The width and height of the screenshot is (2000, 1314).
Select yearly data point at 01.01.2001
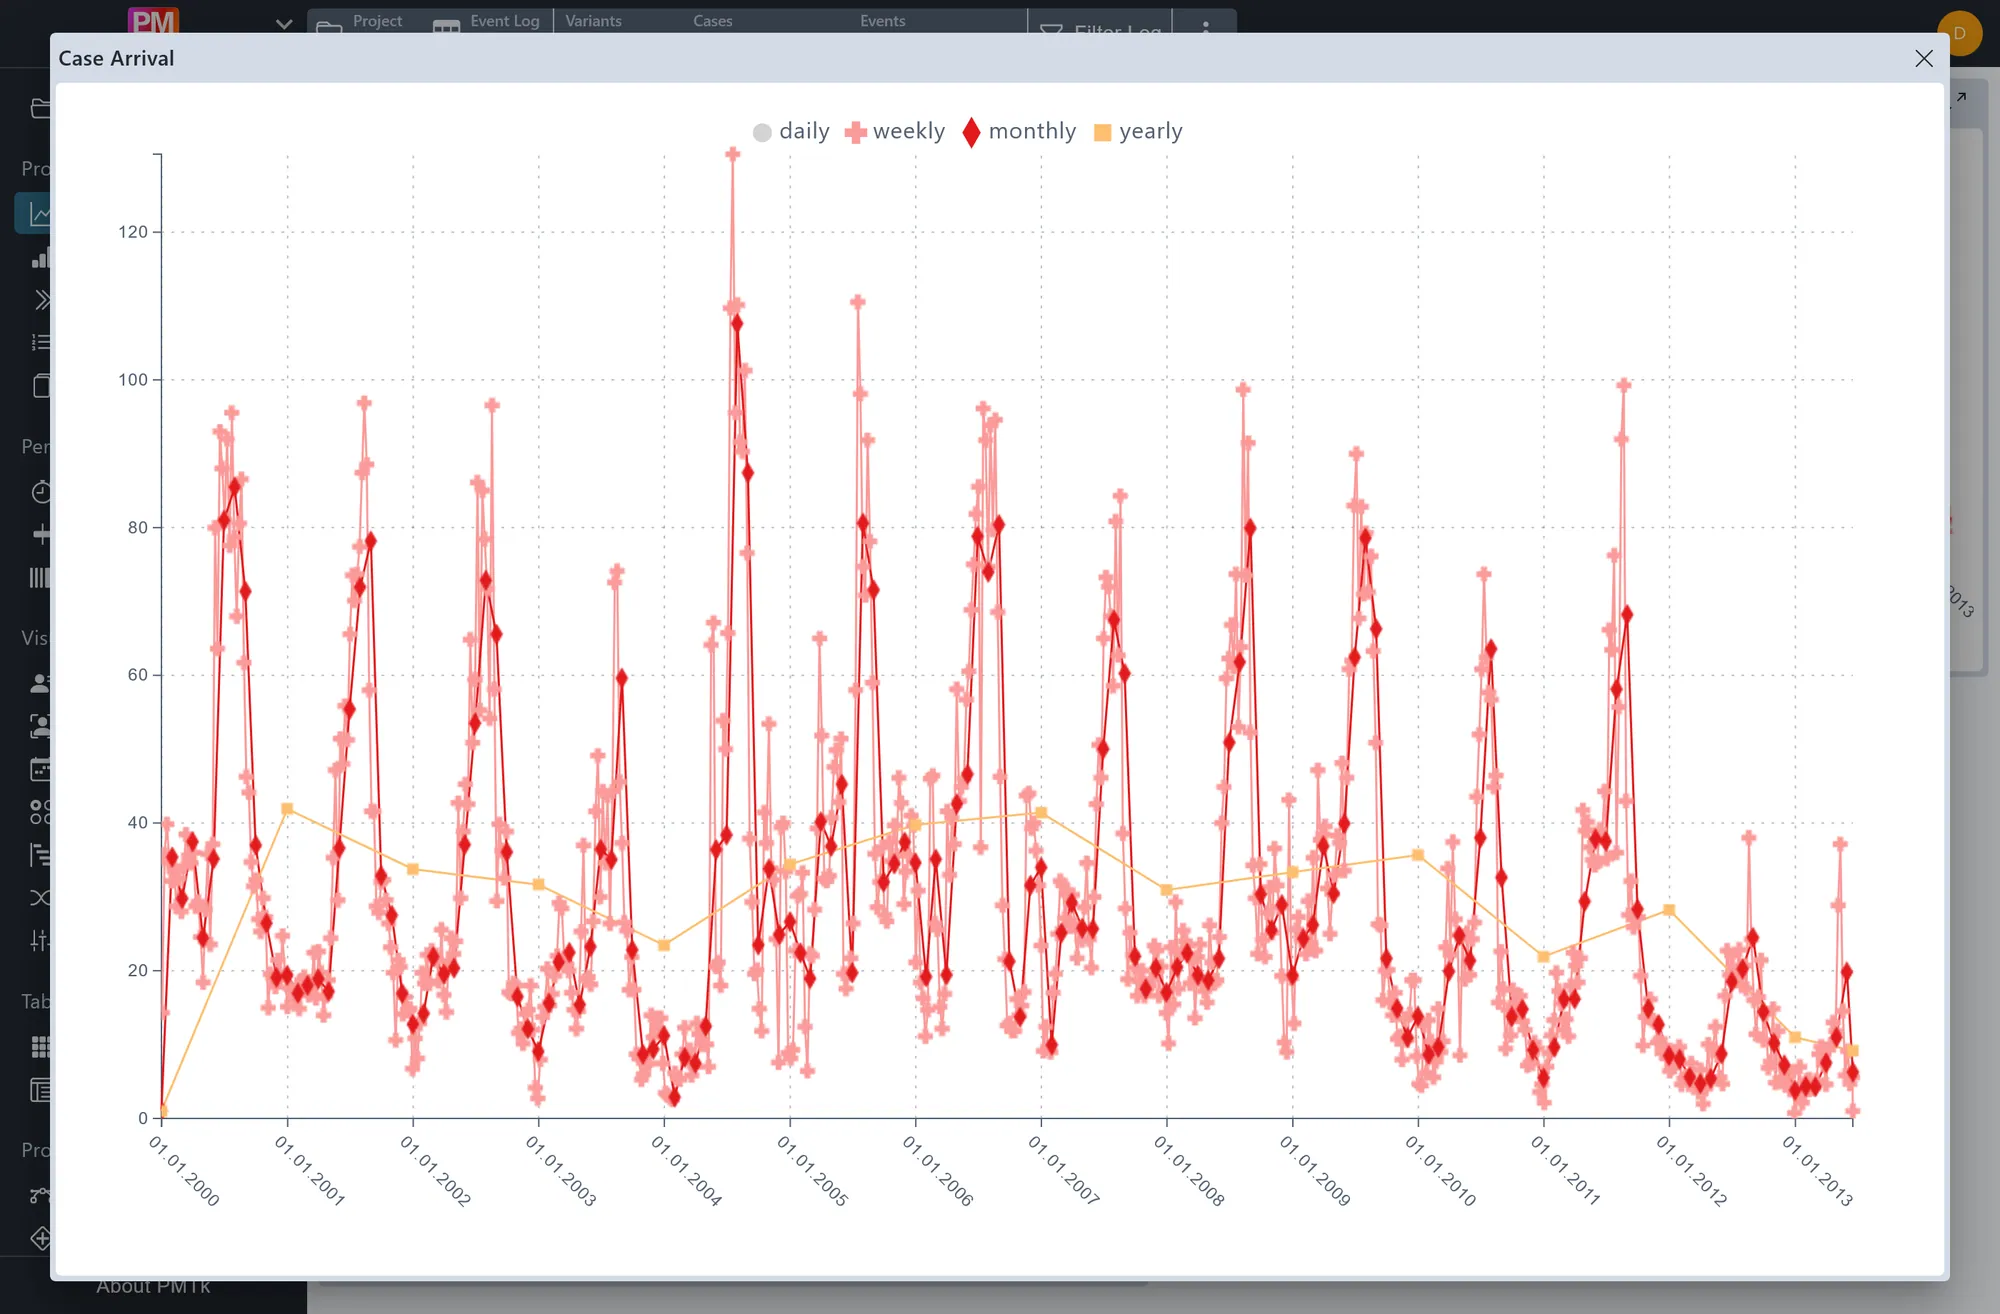[287, 808]
